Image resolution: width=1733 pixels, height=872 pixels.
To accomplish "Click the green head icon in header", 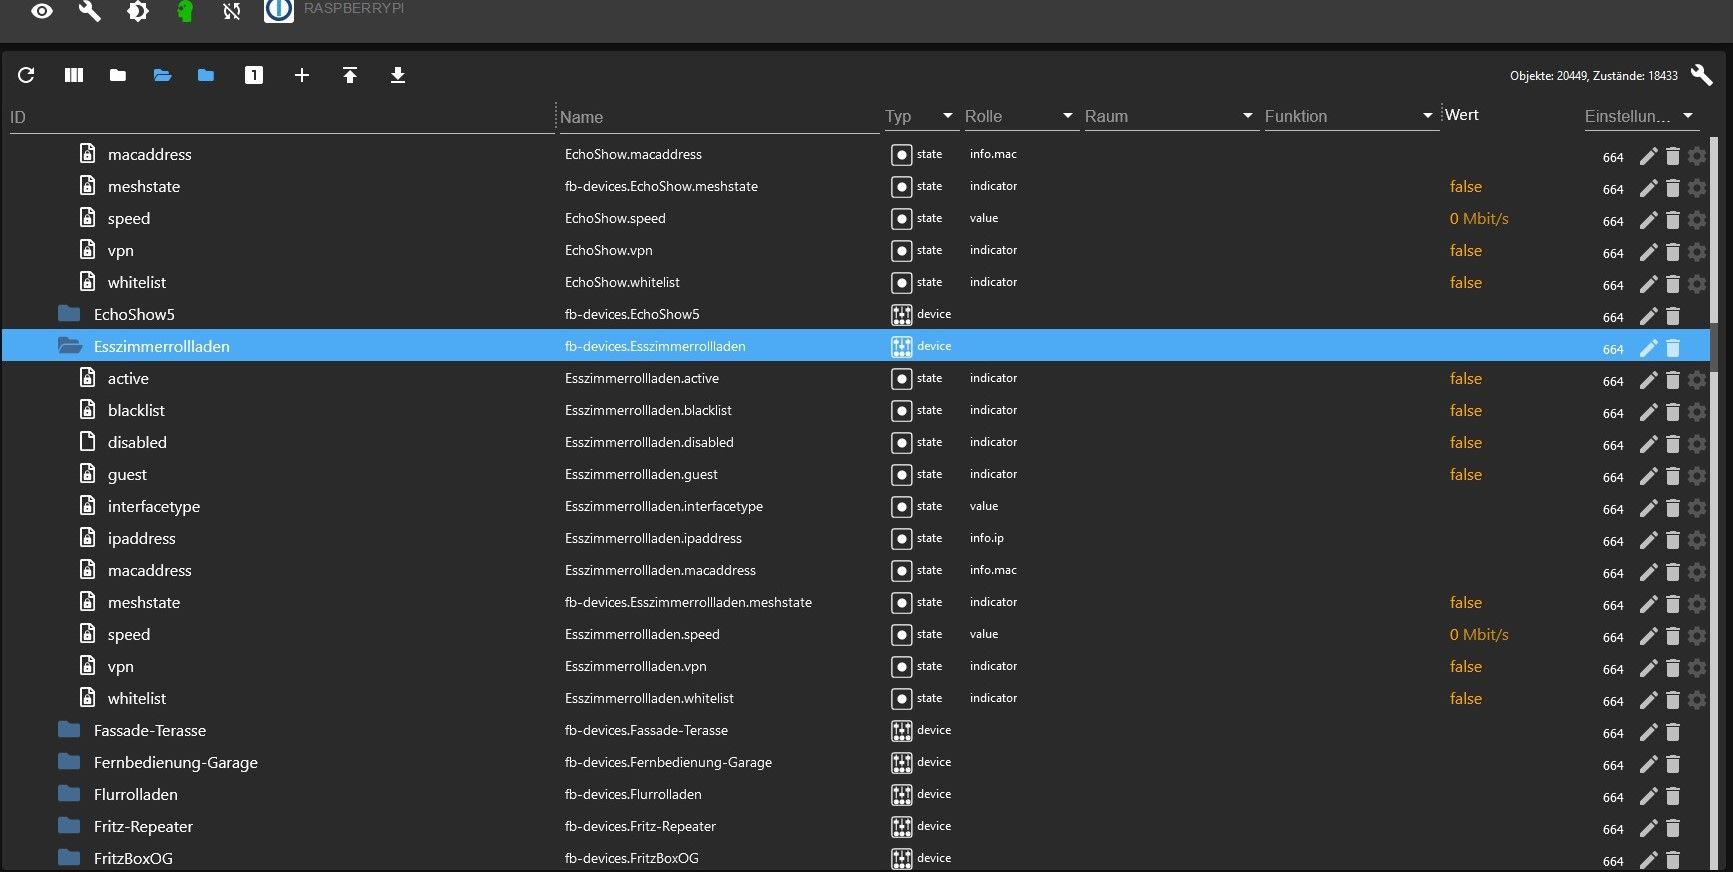I will [185, 11].
